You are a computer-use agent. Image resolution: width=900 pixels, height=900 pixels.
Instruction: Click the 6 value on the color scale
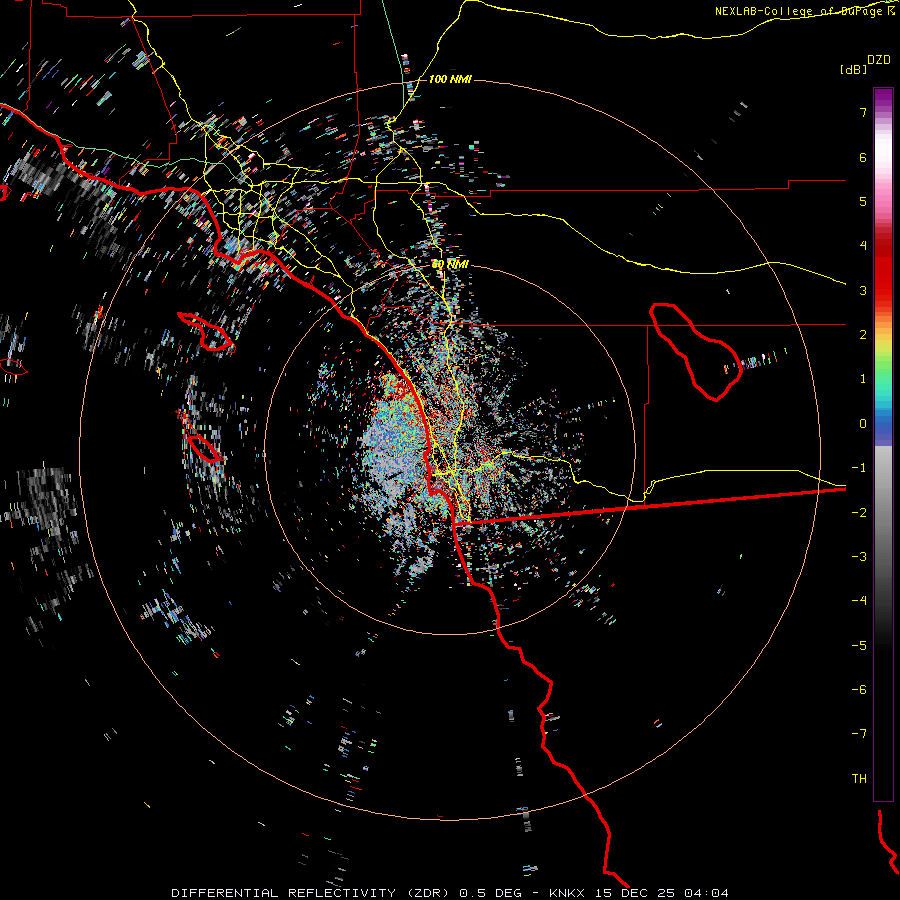pyautogui.click(x=863, y=157)
